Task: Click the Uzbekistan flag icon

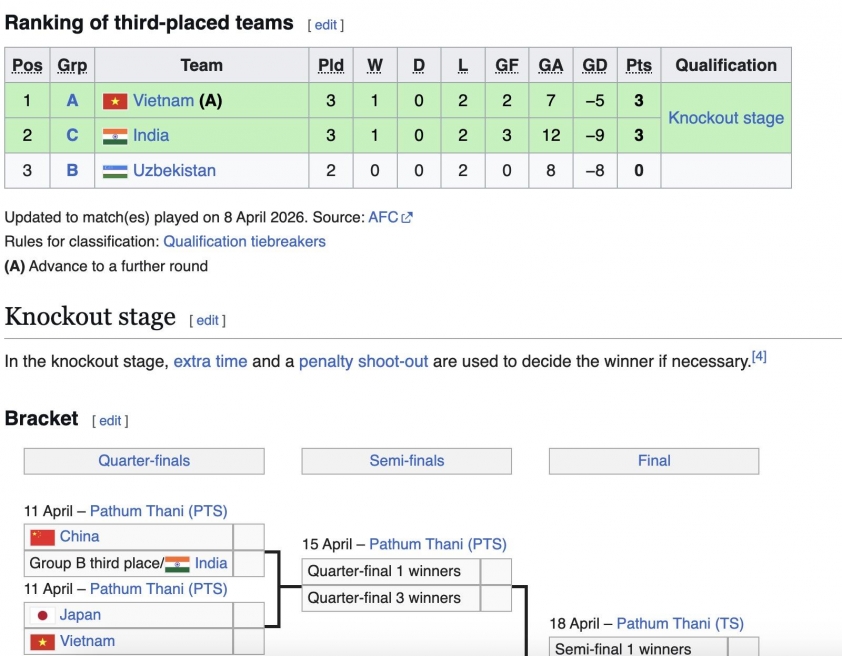Action: (115, 171)
